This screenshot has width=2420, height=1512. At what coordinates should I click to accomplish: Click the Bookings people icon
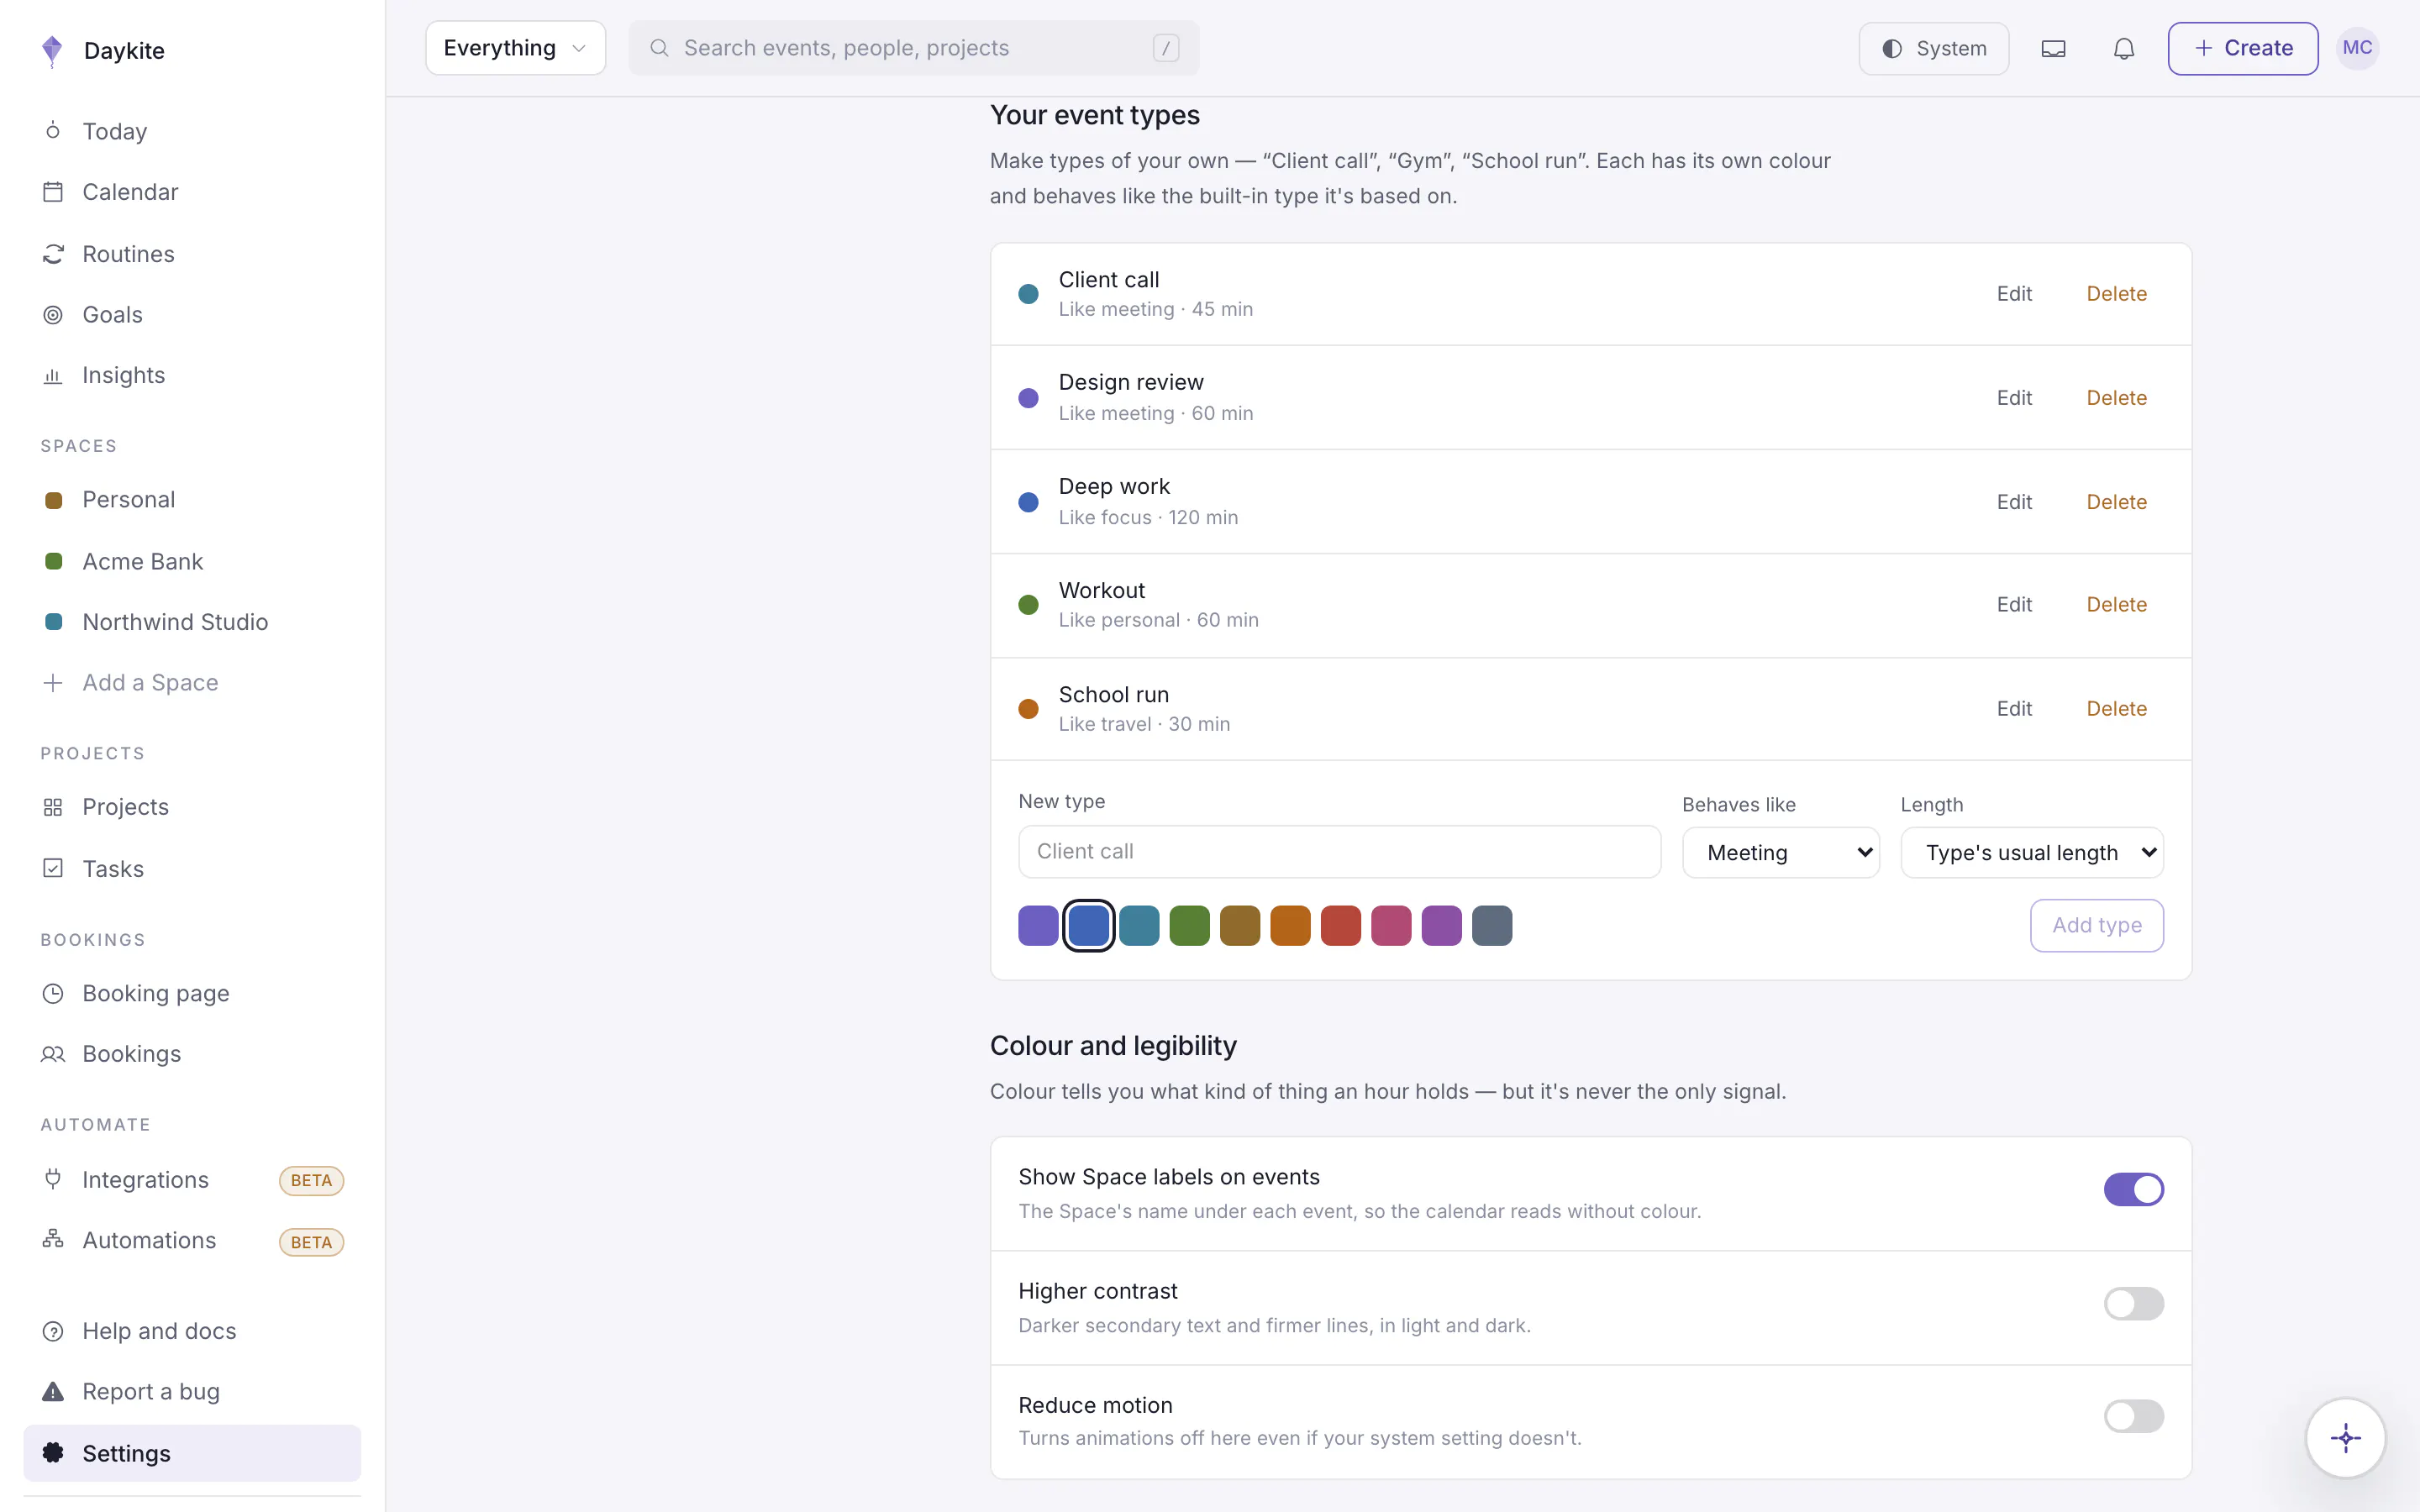tap(53, 1054)
